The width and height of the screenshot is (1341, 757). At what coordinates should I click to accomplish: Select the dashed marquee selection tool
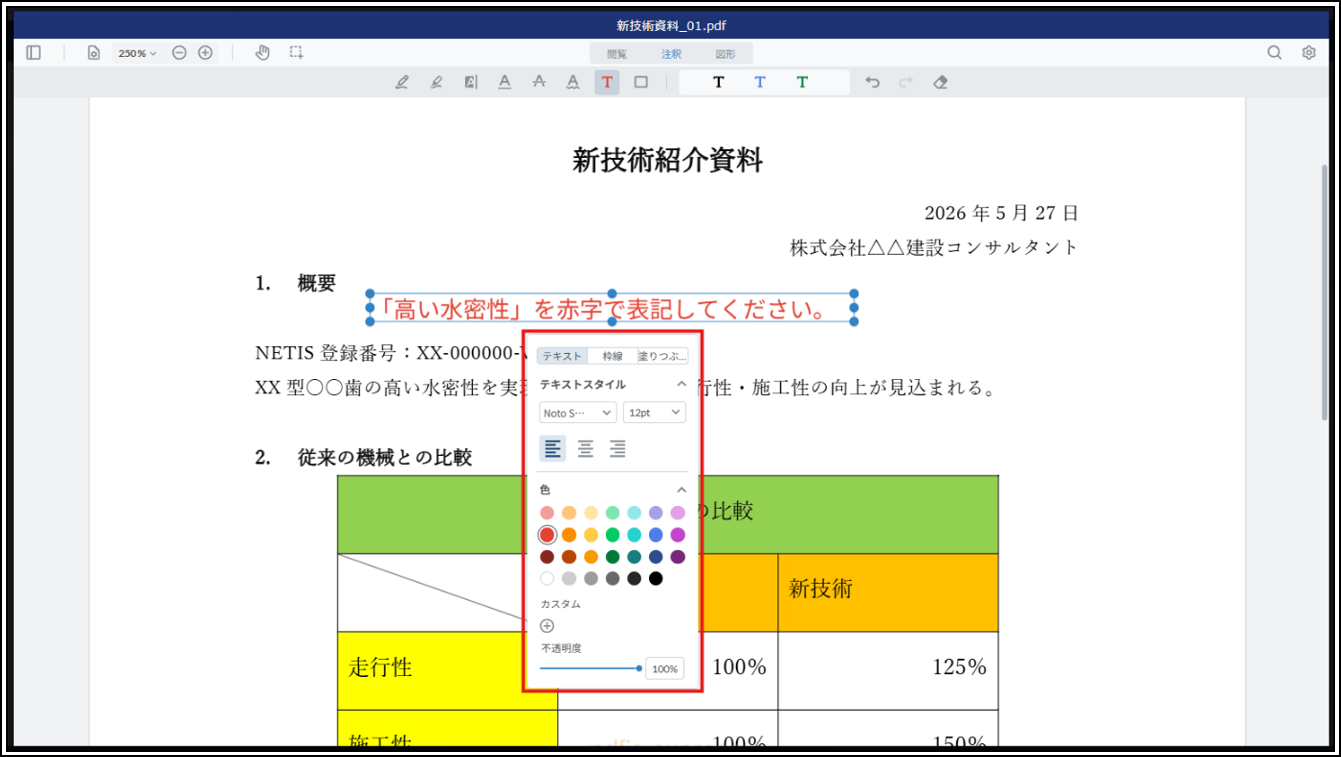pos(297,53)
